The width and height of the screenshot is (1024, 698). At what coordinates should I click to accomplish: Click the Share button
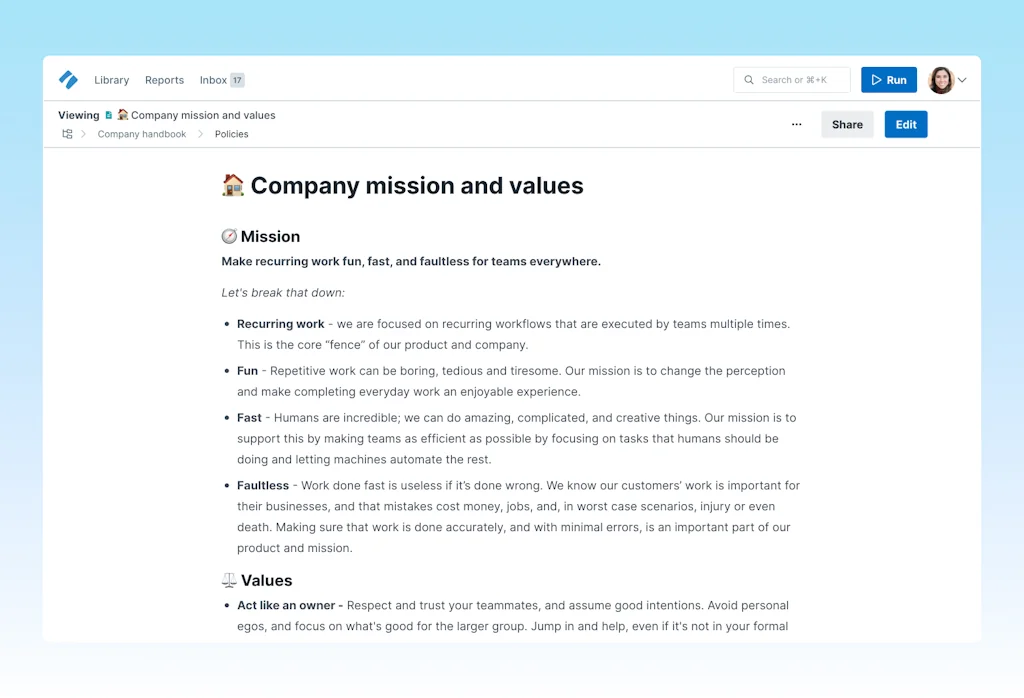point(847,125)
